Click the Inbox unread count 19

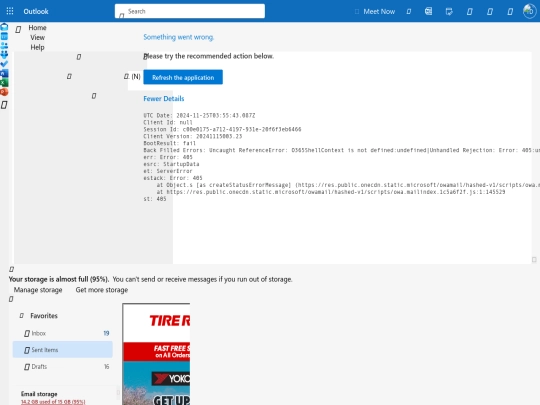pos(106,333)
